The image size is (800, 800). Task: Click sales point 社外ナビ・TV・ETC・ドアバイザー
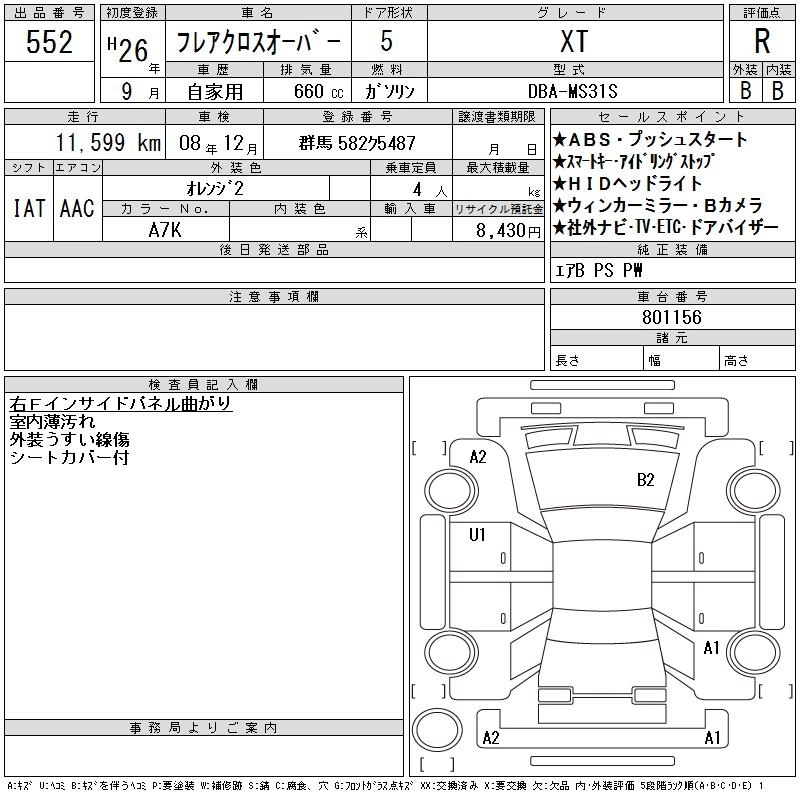666,228
